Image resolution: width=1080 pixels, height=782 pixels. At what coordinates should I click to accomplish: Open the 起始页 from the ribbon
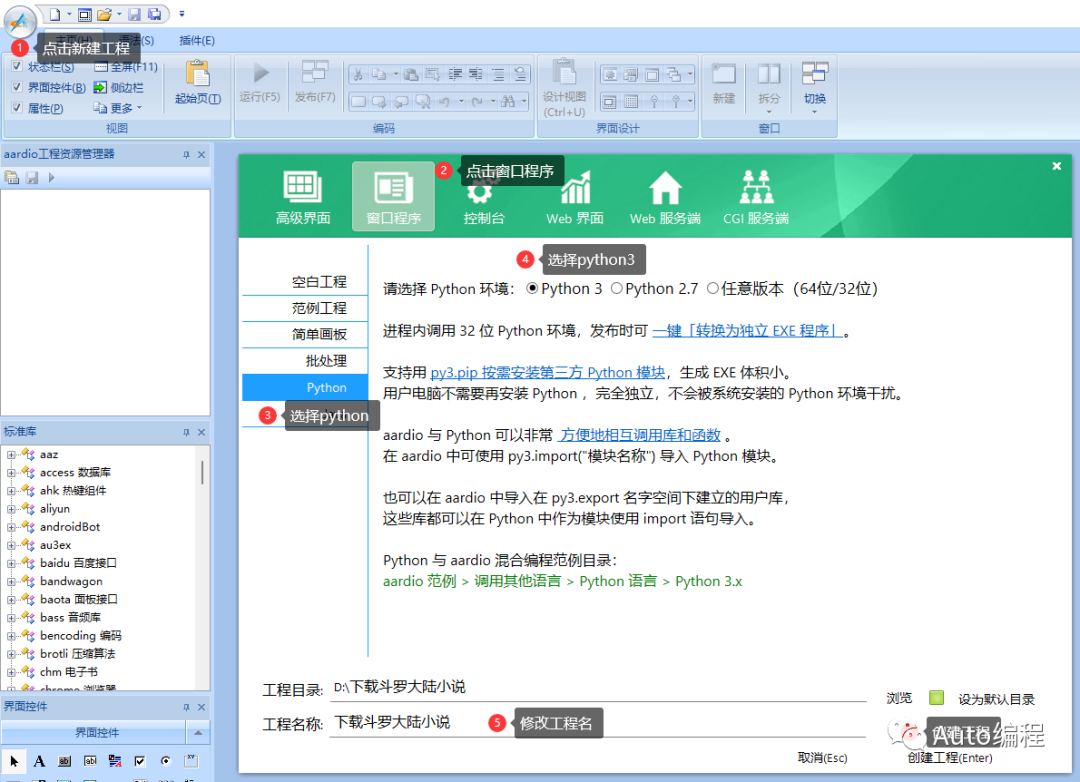click(196, 85)
